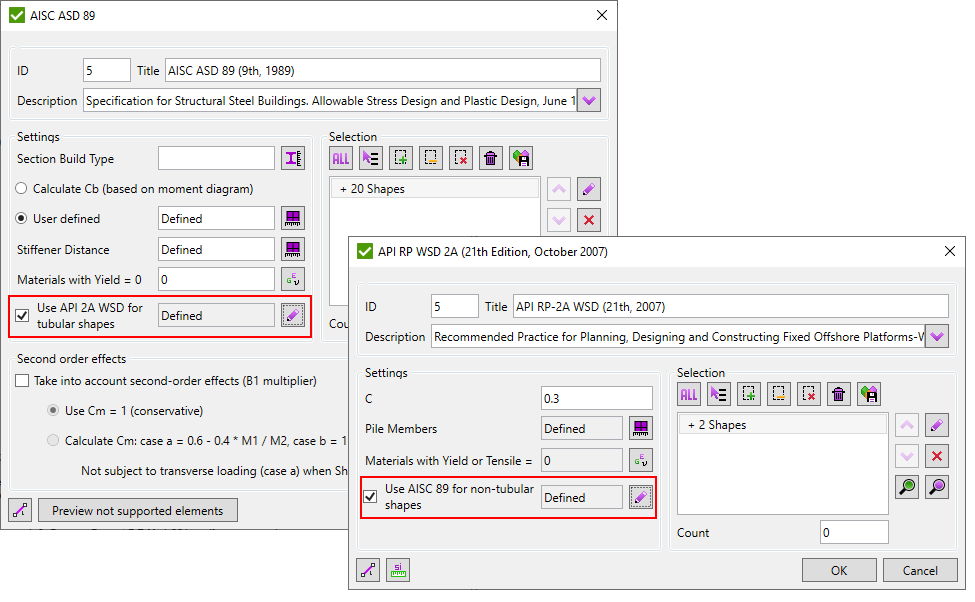This screenshot has height=602, width=975.
Task: Select ALL in AISC ASD 89 Selection toolbar
Action: point(341,158)
